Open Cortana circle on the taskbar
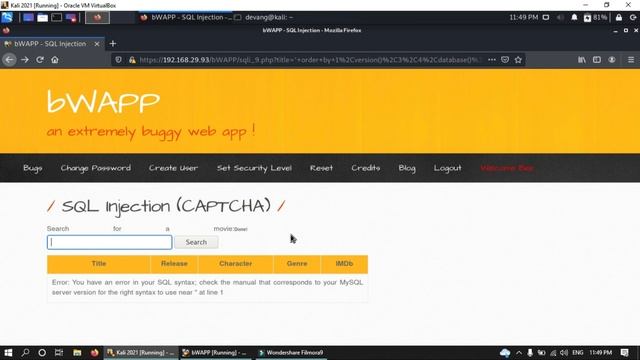 [x=42, y=353]
